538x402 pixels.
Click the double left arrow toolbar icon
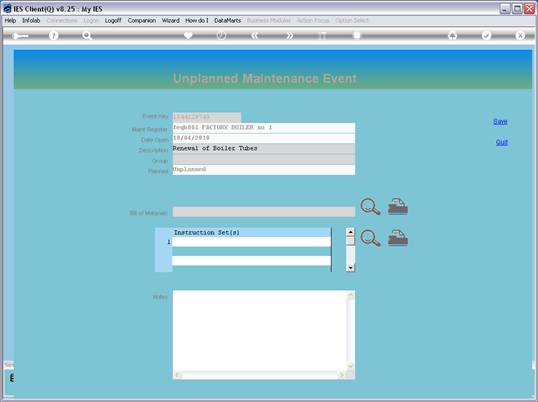coord(255,35)
